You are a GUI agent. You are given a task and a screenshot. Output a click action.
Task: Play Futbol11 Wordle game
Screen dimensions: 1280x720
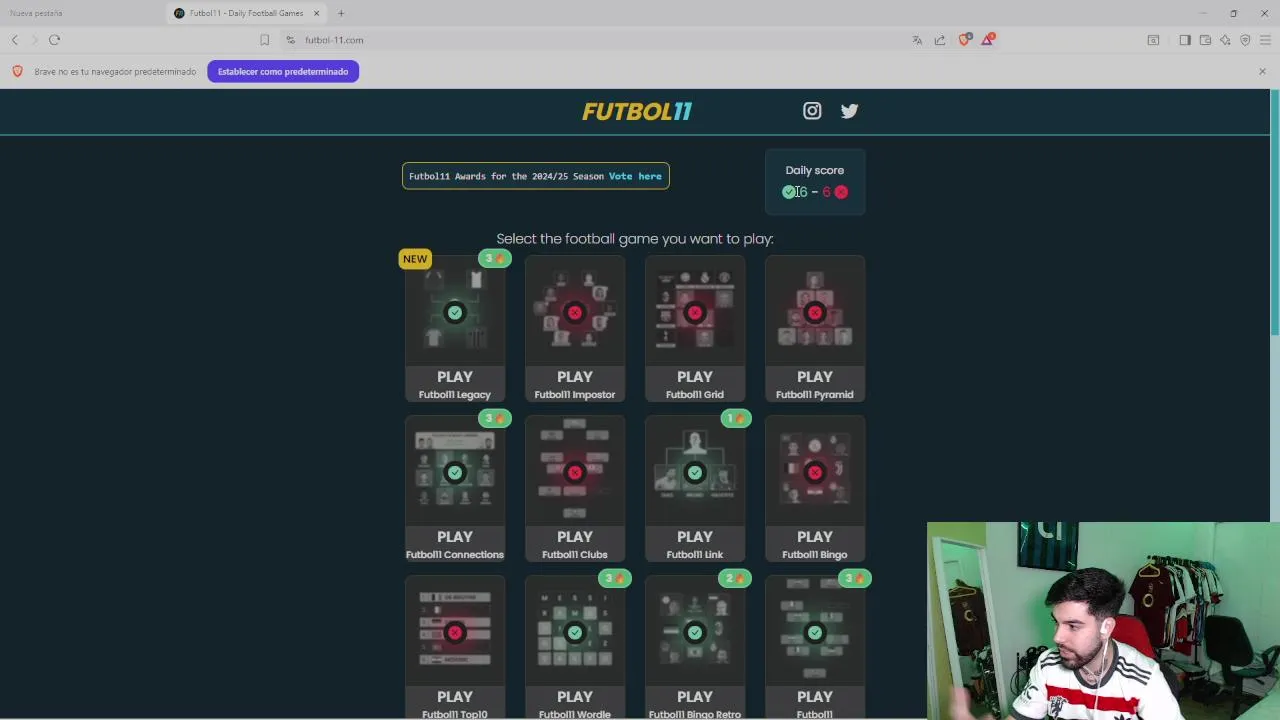575,648
